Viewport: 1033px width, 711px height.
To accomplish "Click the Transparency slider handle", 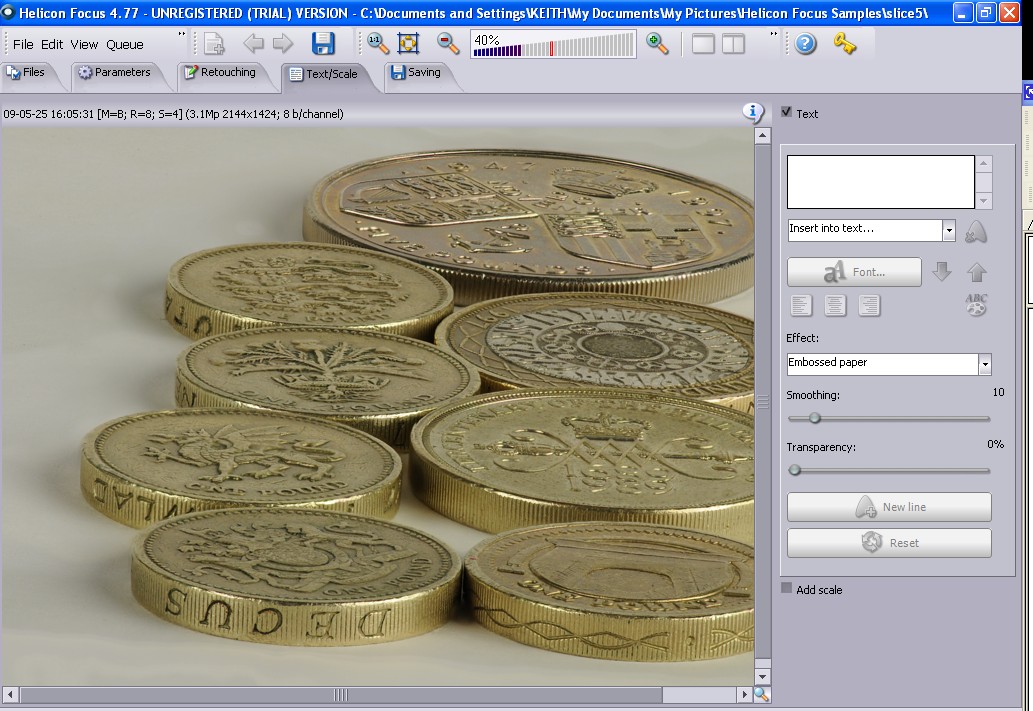I will pyautogui.click(x=795, y=470).
